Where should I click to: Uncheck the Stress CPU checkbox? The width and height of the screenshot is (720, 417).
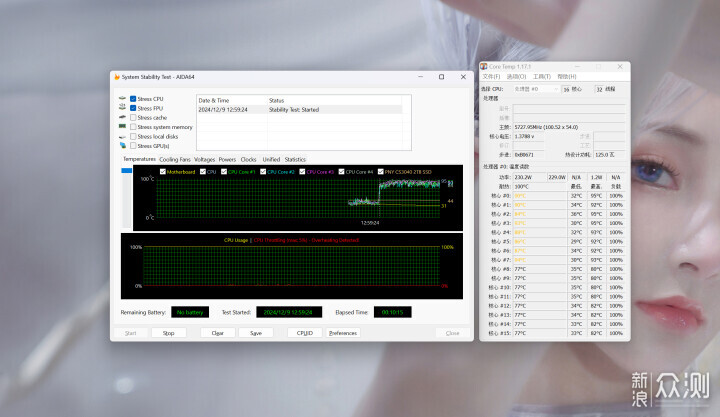pyautogui.click(x=133, y=99)
